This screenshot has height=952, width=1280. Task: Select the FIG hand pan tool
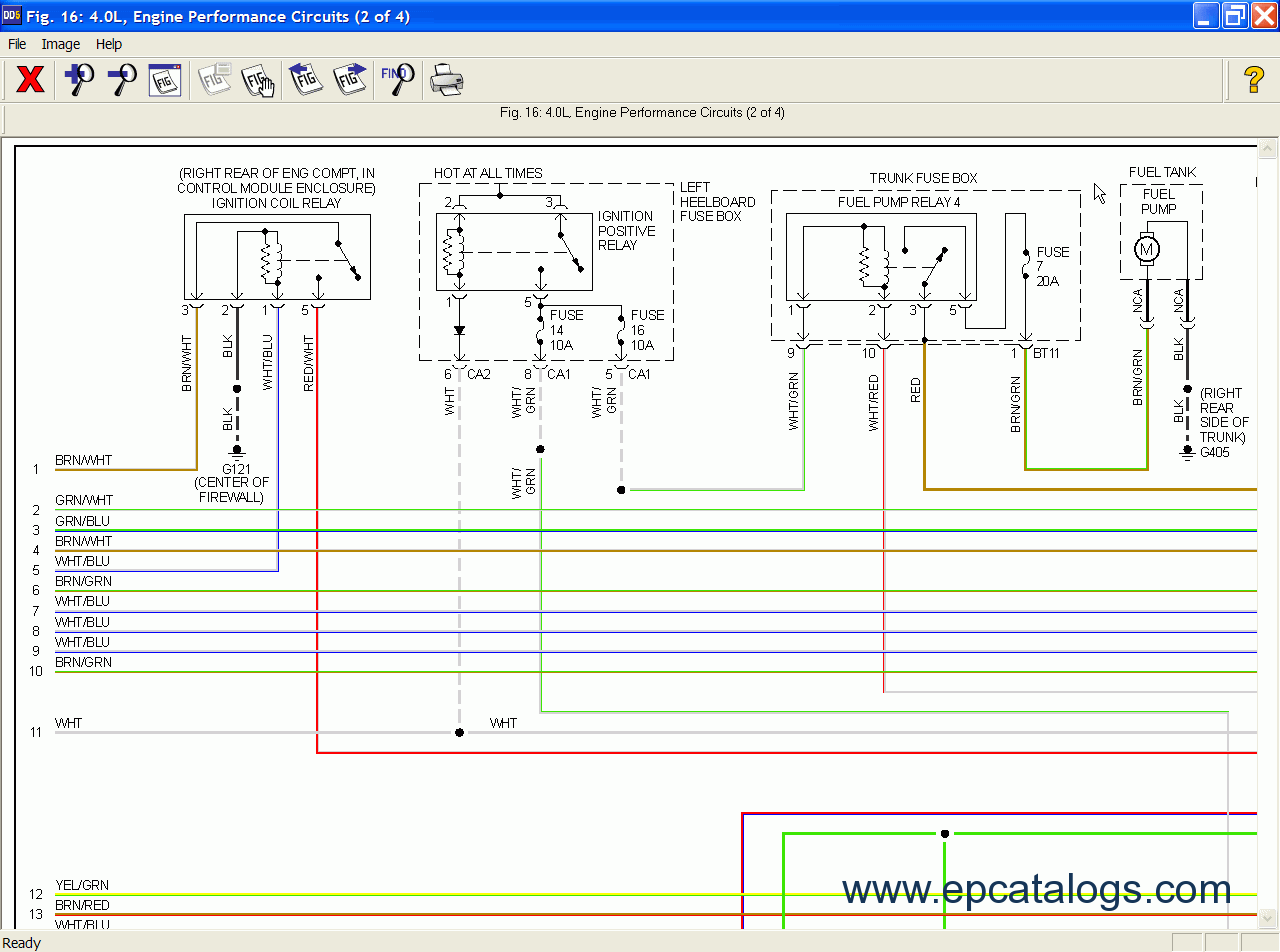258,79
